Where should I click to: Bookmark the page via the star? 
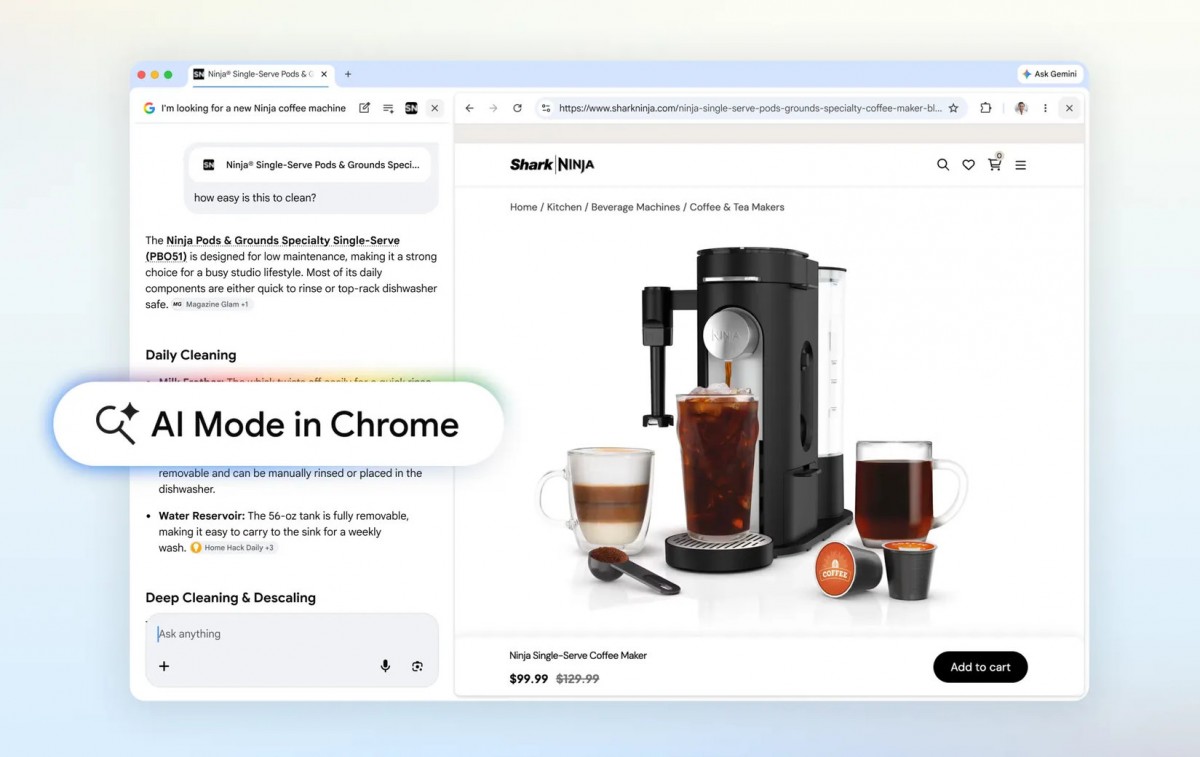tap(953, 107)
